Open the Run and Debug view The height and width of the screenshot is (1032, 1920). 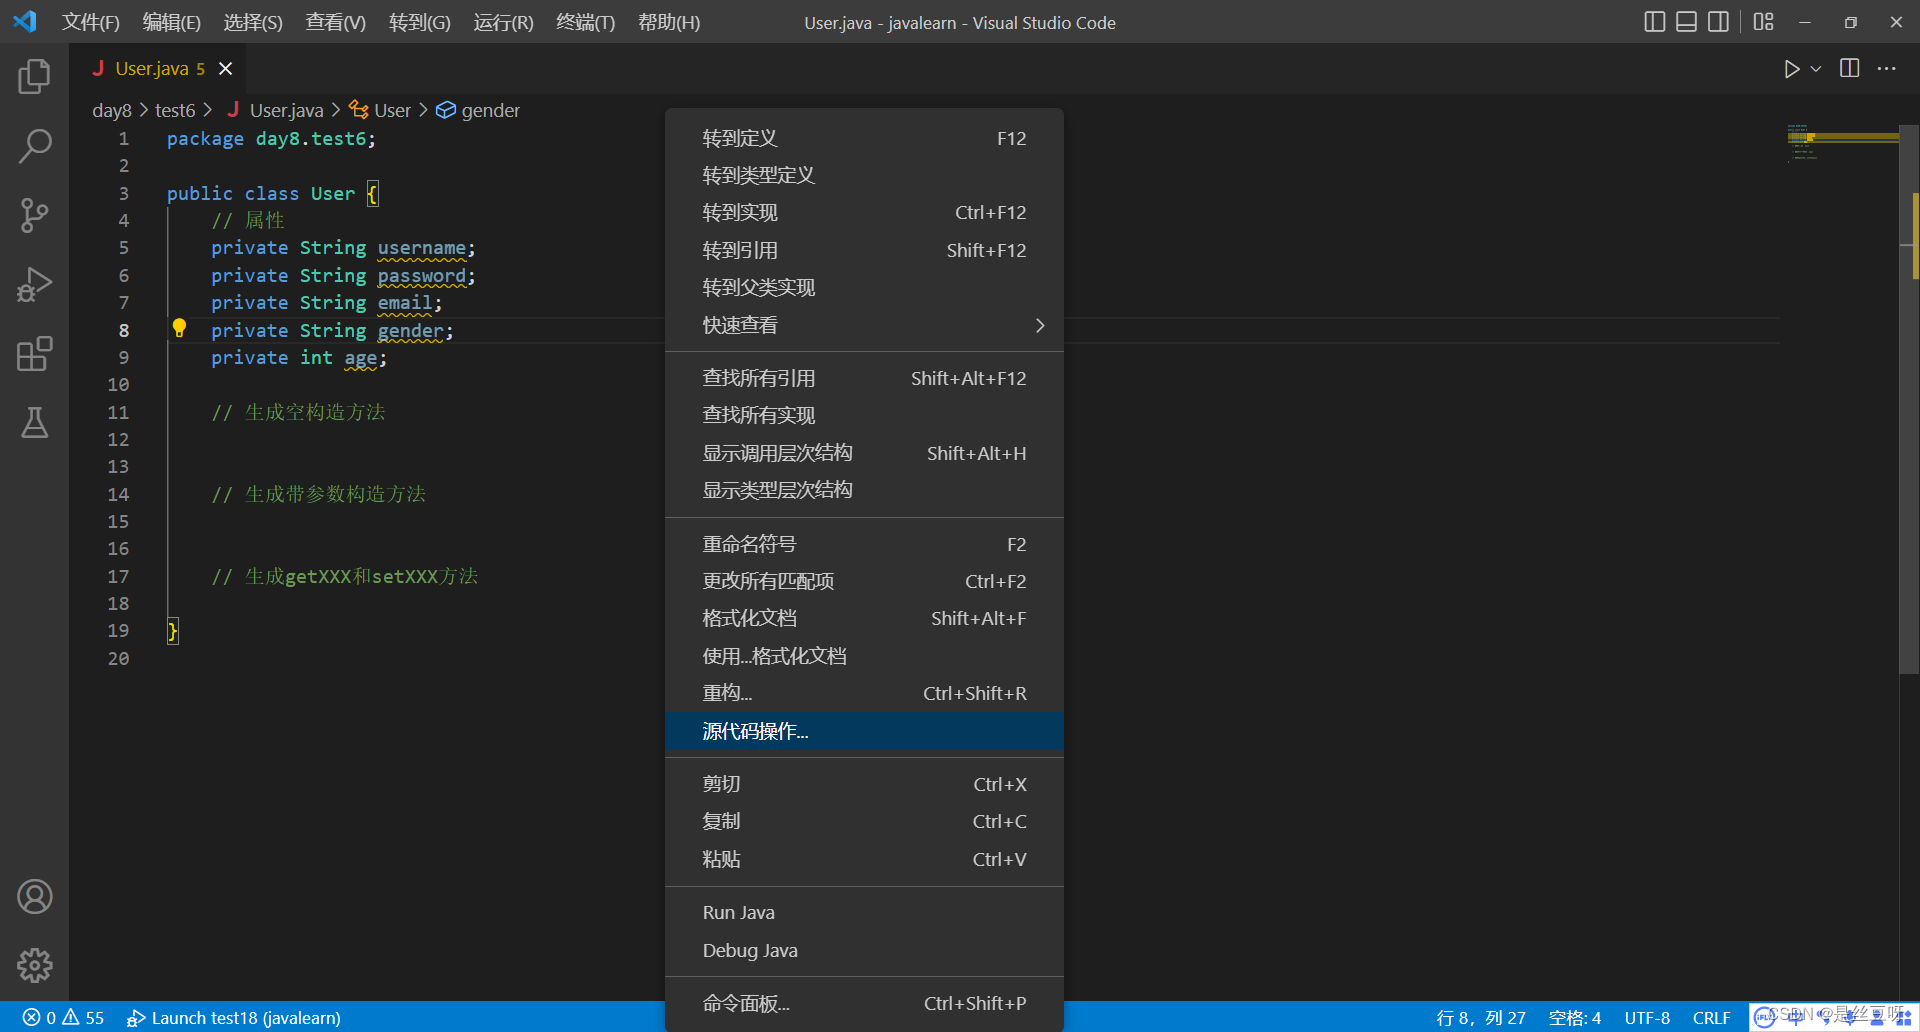click(x=35, y=284)
